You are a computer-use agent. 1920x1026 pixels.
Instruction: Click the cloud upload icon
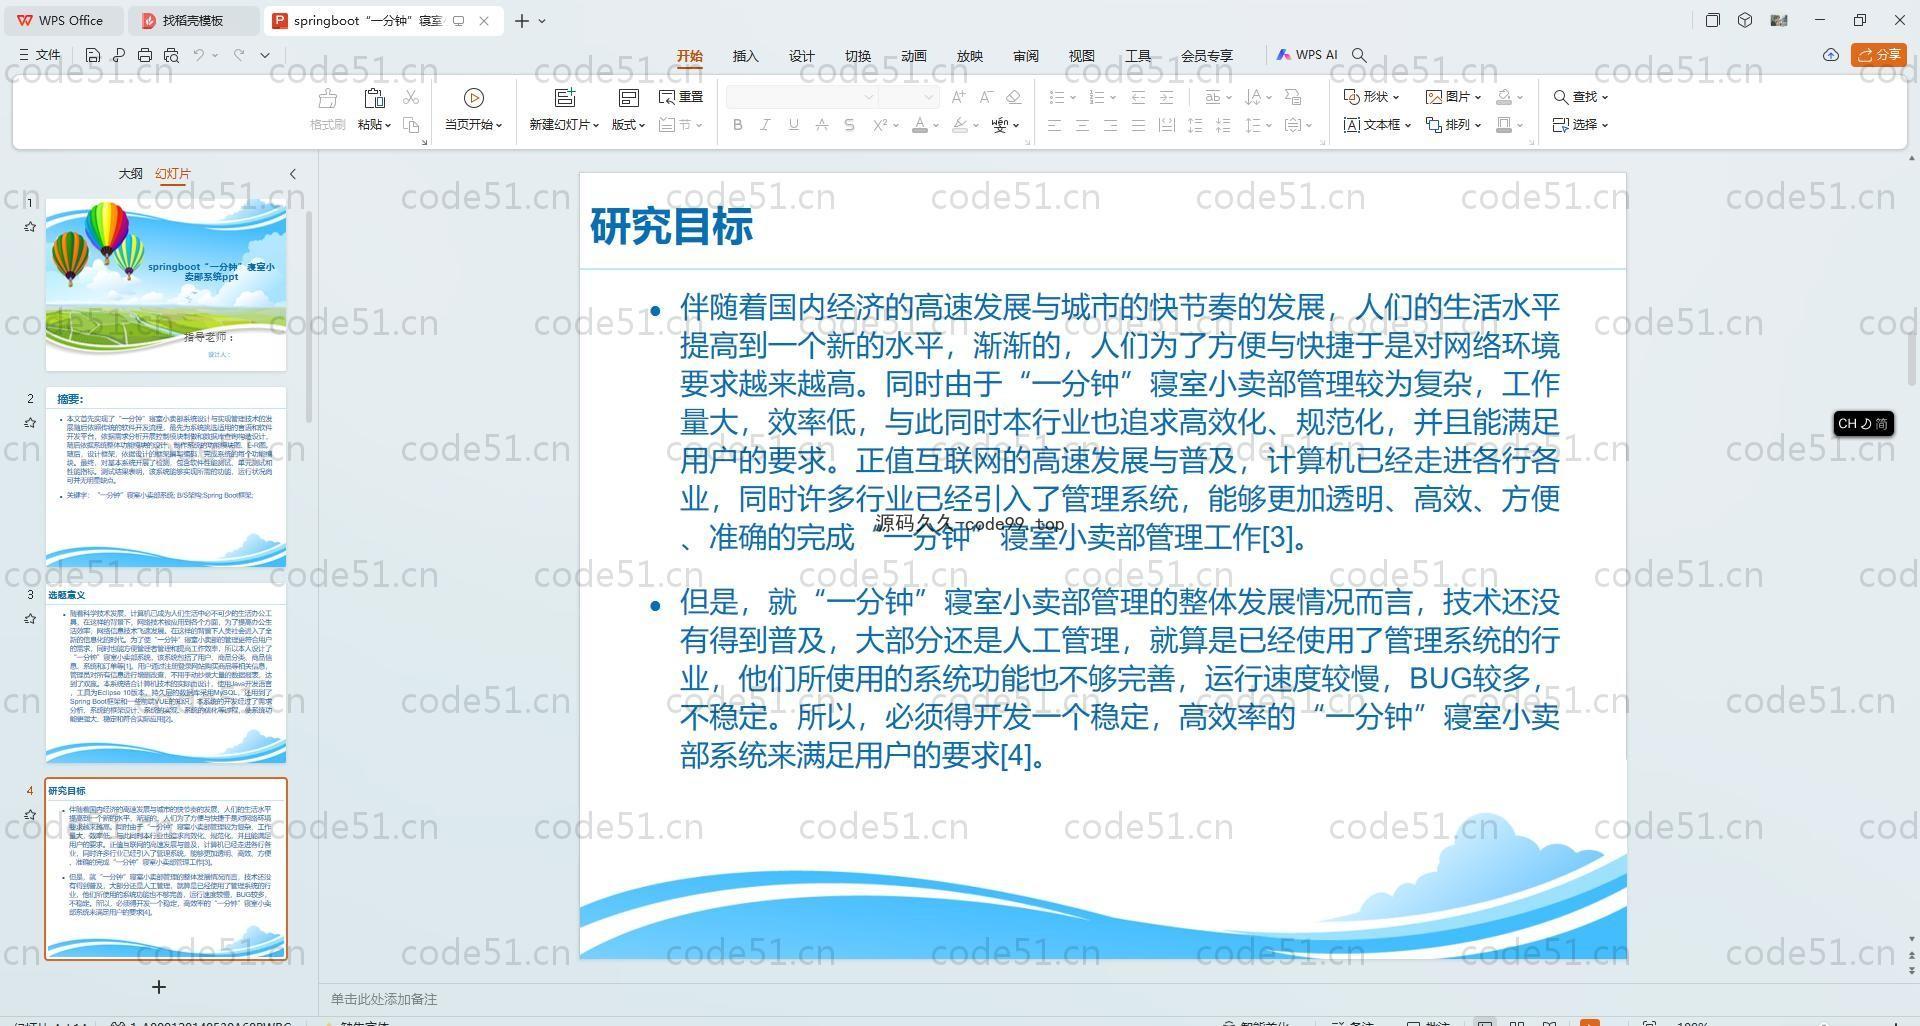1831,55
